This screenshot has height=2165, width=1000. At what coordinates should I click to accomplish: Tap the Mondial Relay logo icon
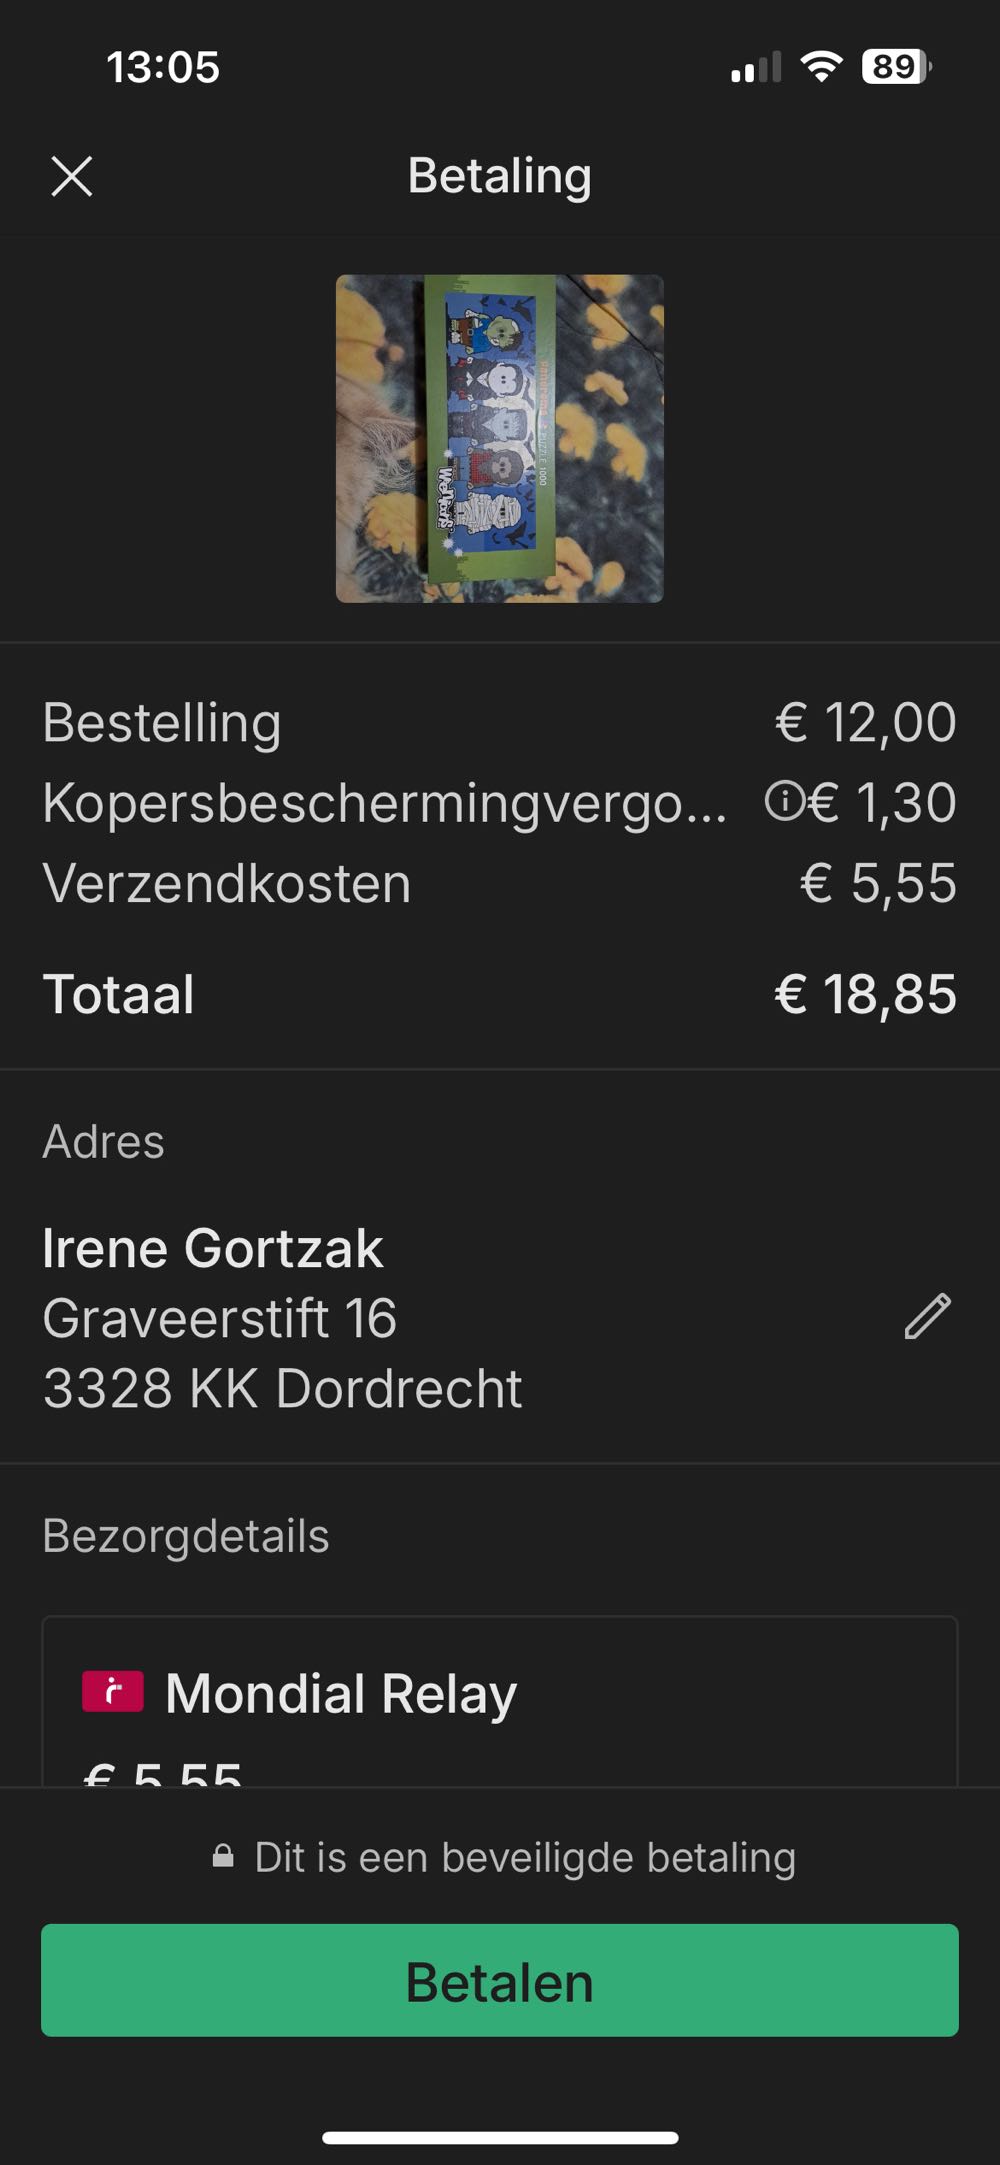113,1692
